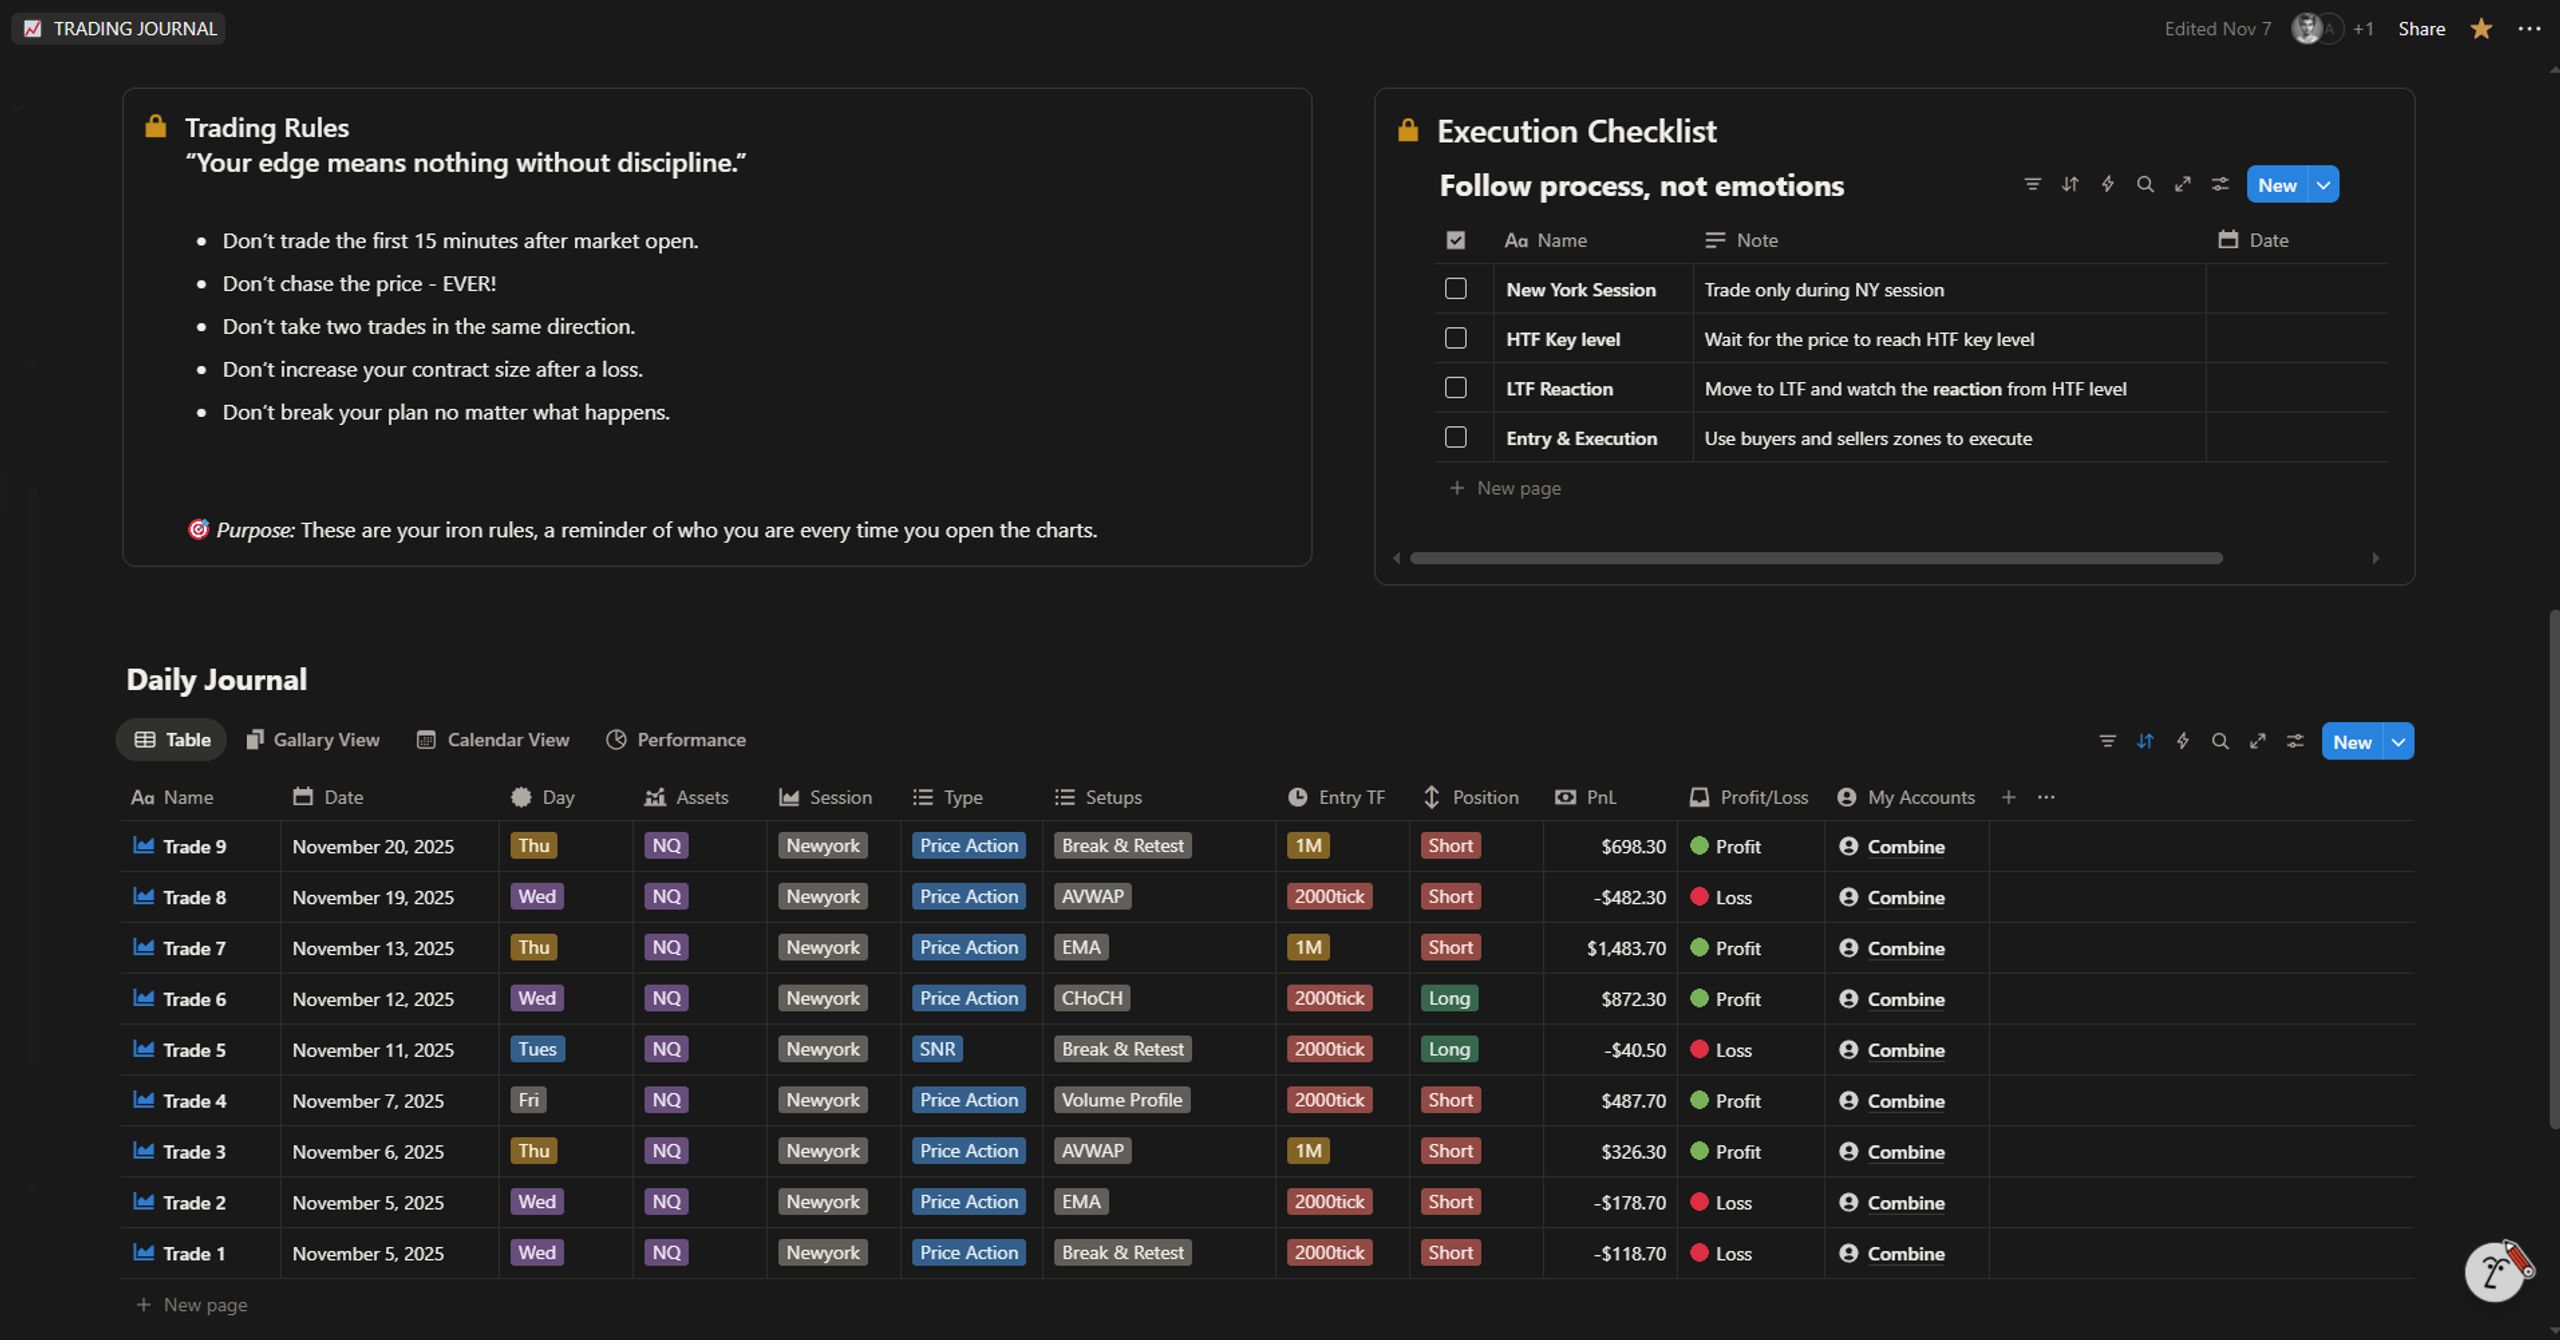Click the blue sort icon in Daily Journal

tap(2145, 741)
